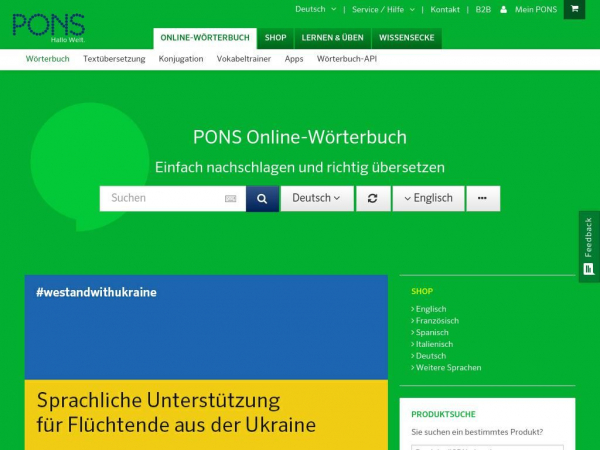Swap languages with the refresh arrows button
The height and width of the screenshot is (450, 600).
pos(373,199)
